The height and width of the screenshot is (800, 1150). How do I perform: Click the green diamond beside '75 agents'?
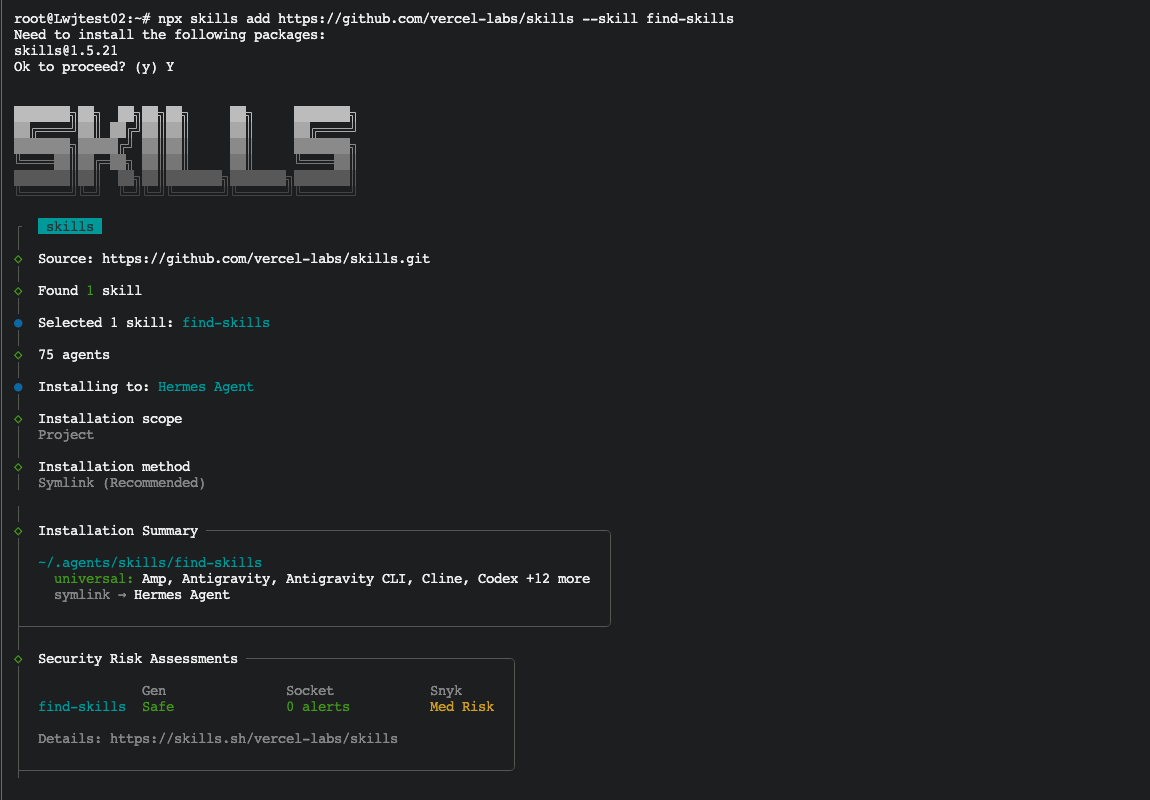coord(18,355)
